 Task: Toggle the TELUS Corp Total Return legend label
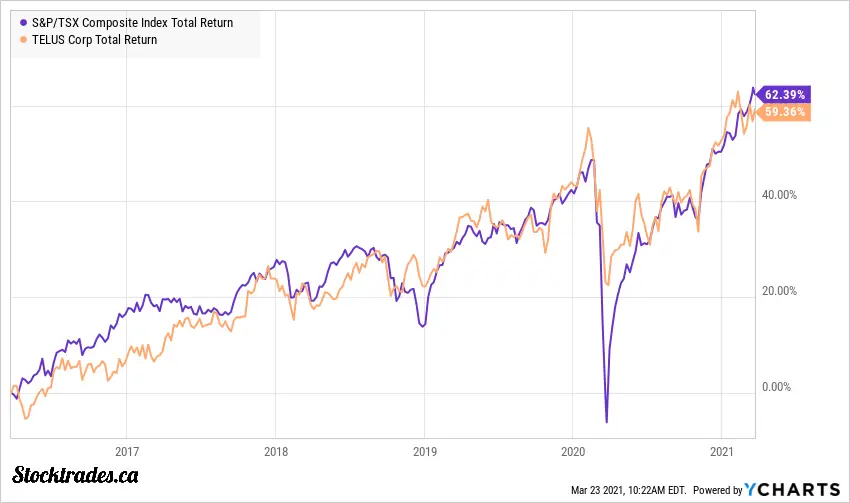[95, 40]
